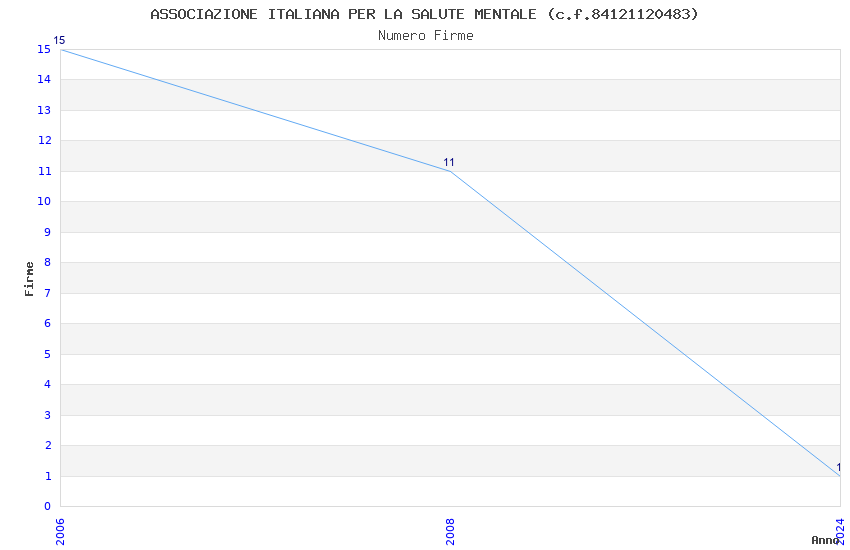
Task: Click y-axis tick value 14
Action: pyautogui.click(x=44, y=80)
